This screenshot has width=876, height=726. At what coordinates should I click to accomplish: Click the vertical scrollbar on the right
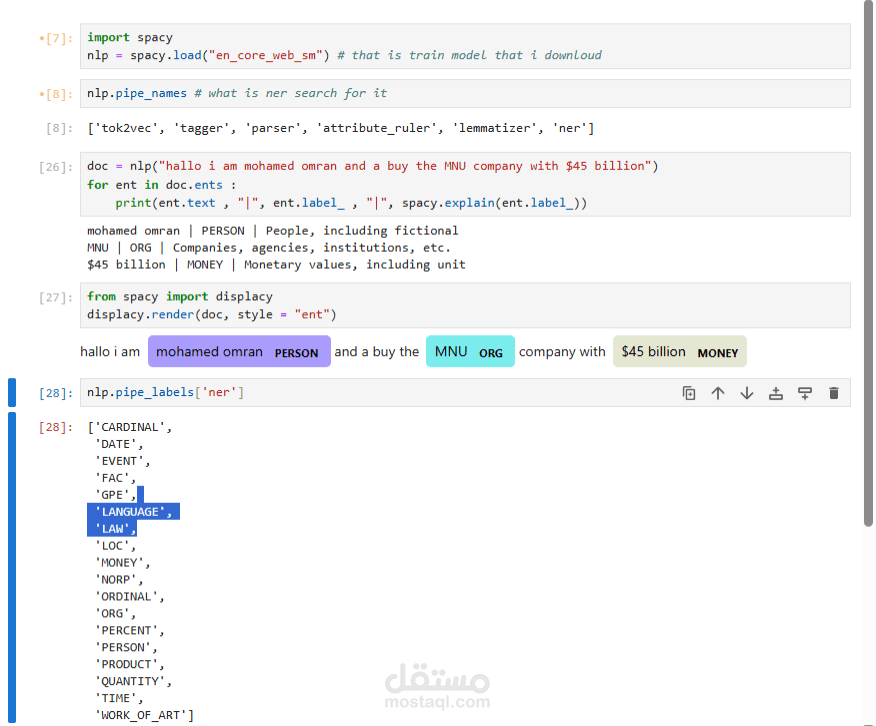868,262
